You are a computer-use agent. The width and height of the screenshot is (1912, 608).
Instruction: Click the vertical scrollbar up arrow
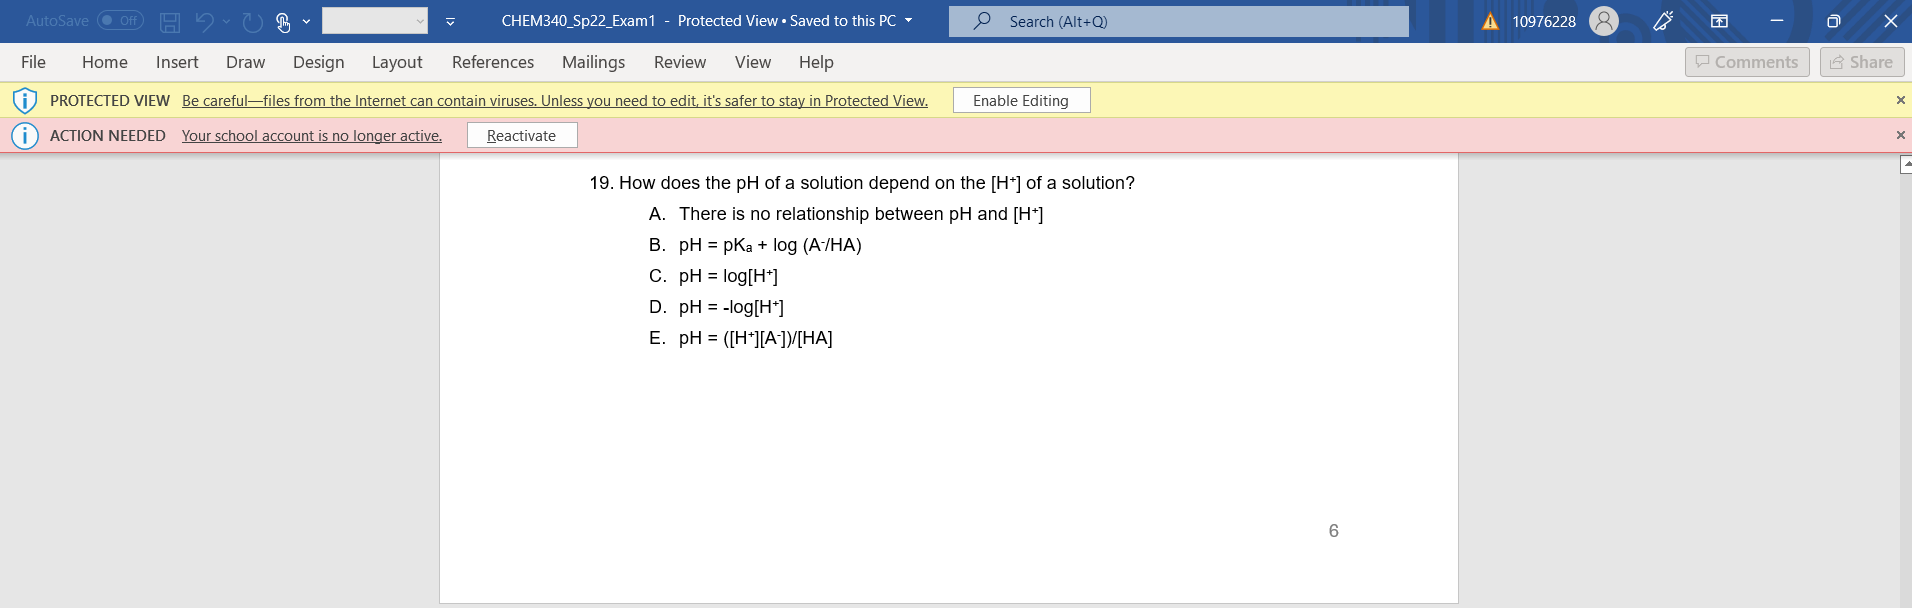[x=1905, y=164]
